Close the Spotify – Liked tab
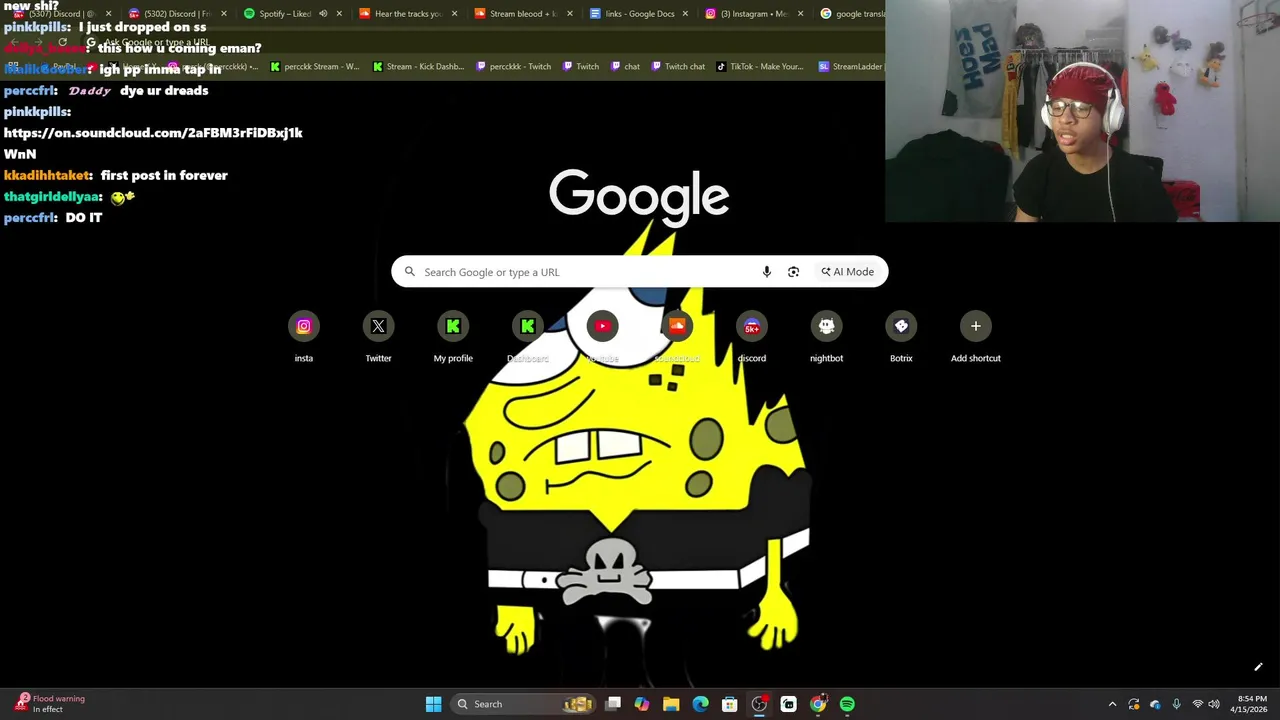The image size is (1280, 720). pyautogui.click(x=339, y=14)
